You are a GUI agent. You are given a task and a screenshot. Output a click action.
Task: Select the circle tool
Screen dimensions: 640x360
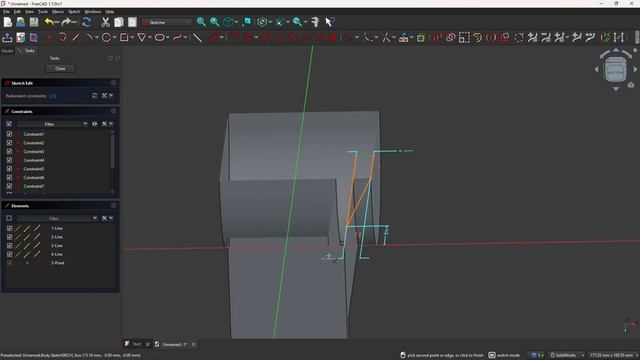click(x=106, y=38)
